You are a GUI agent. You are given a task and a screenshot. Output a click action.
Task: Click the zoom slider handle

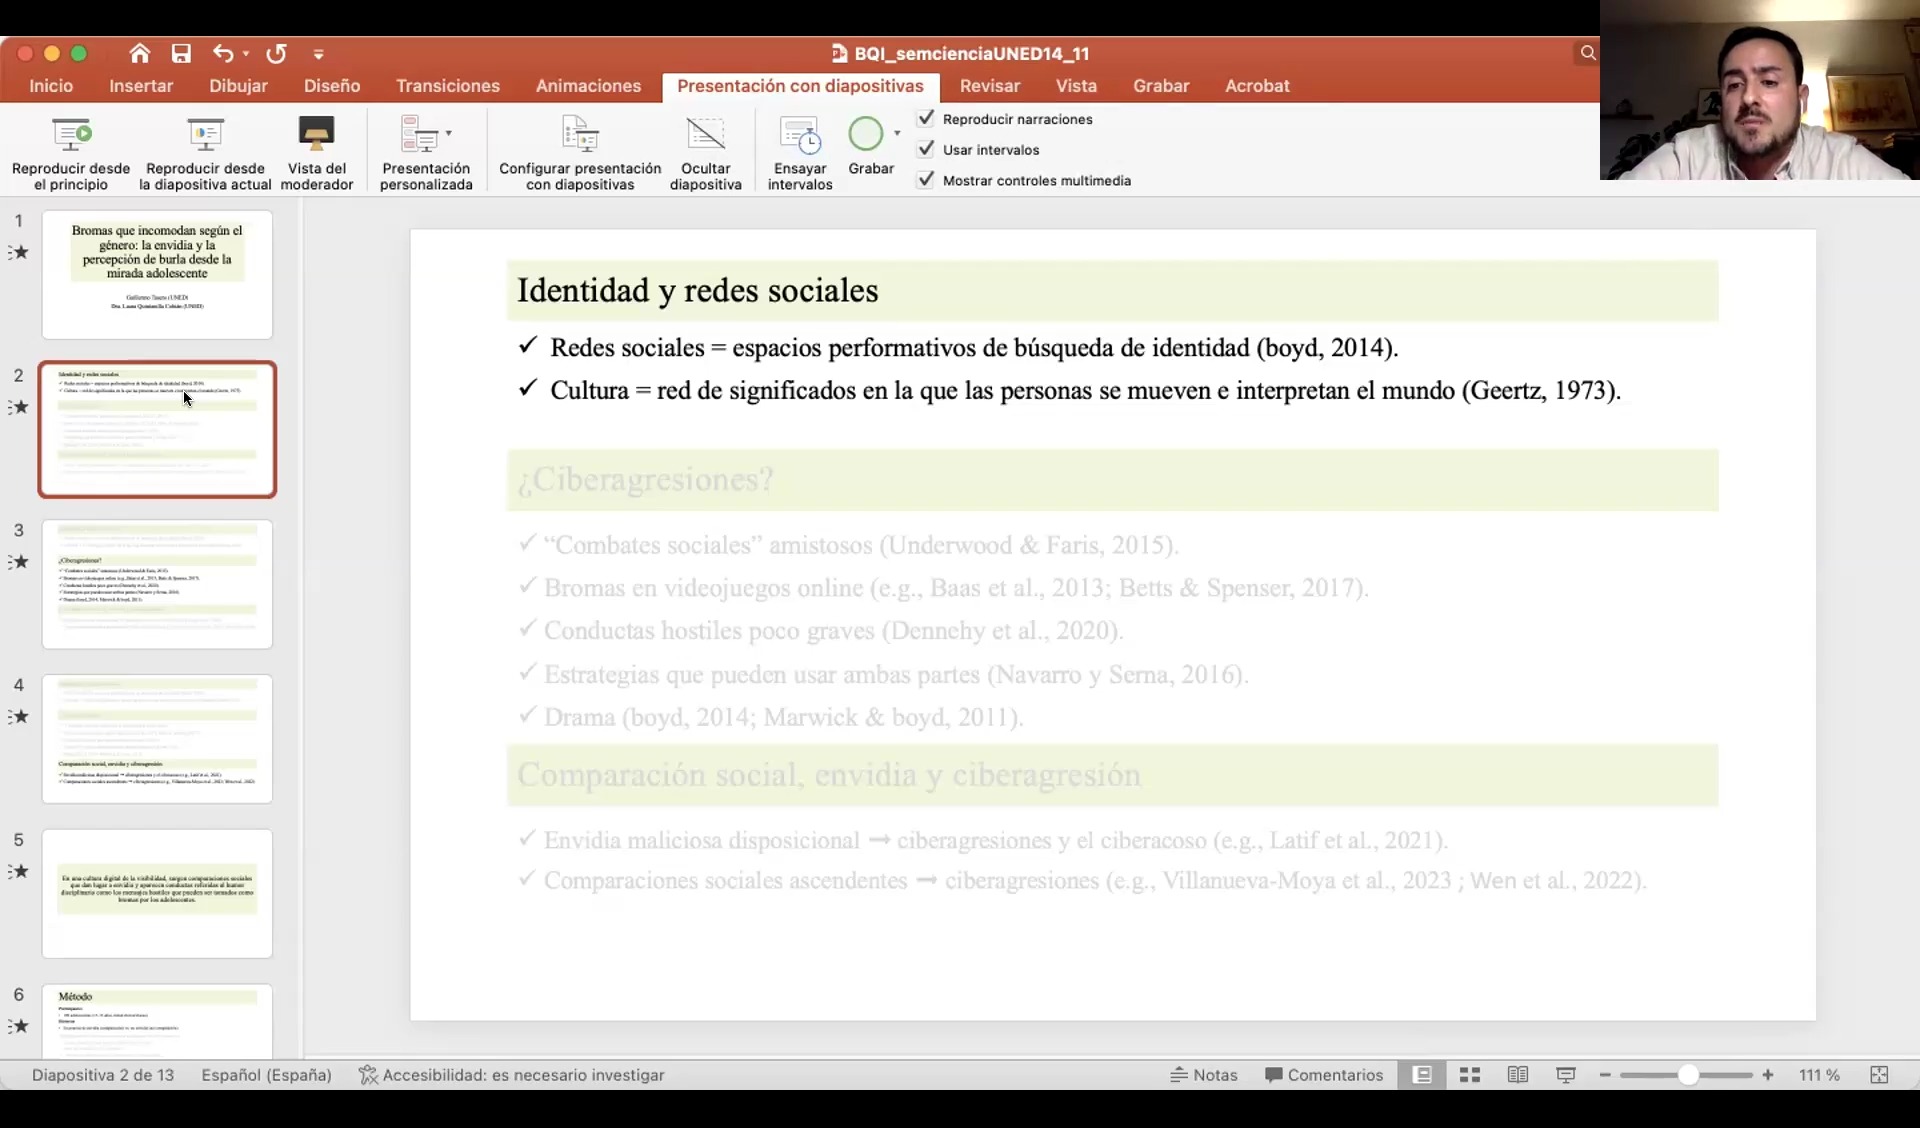1688,1075
